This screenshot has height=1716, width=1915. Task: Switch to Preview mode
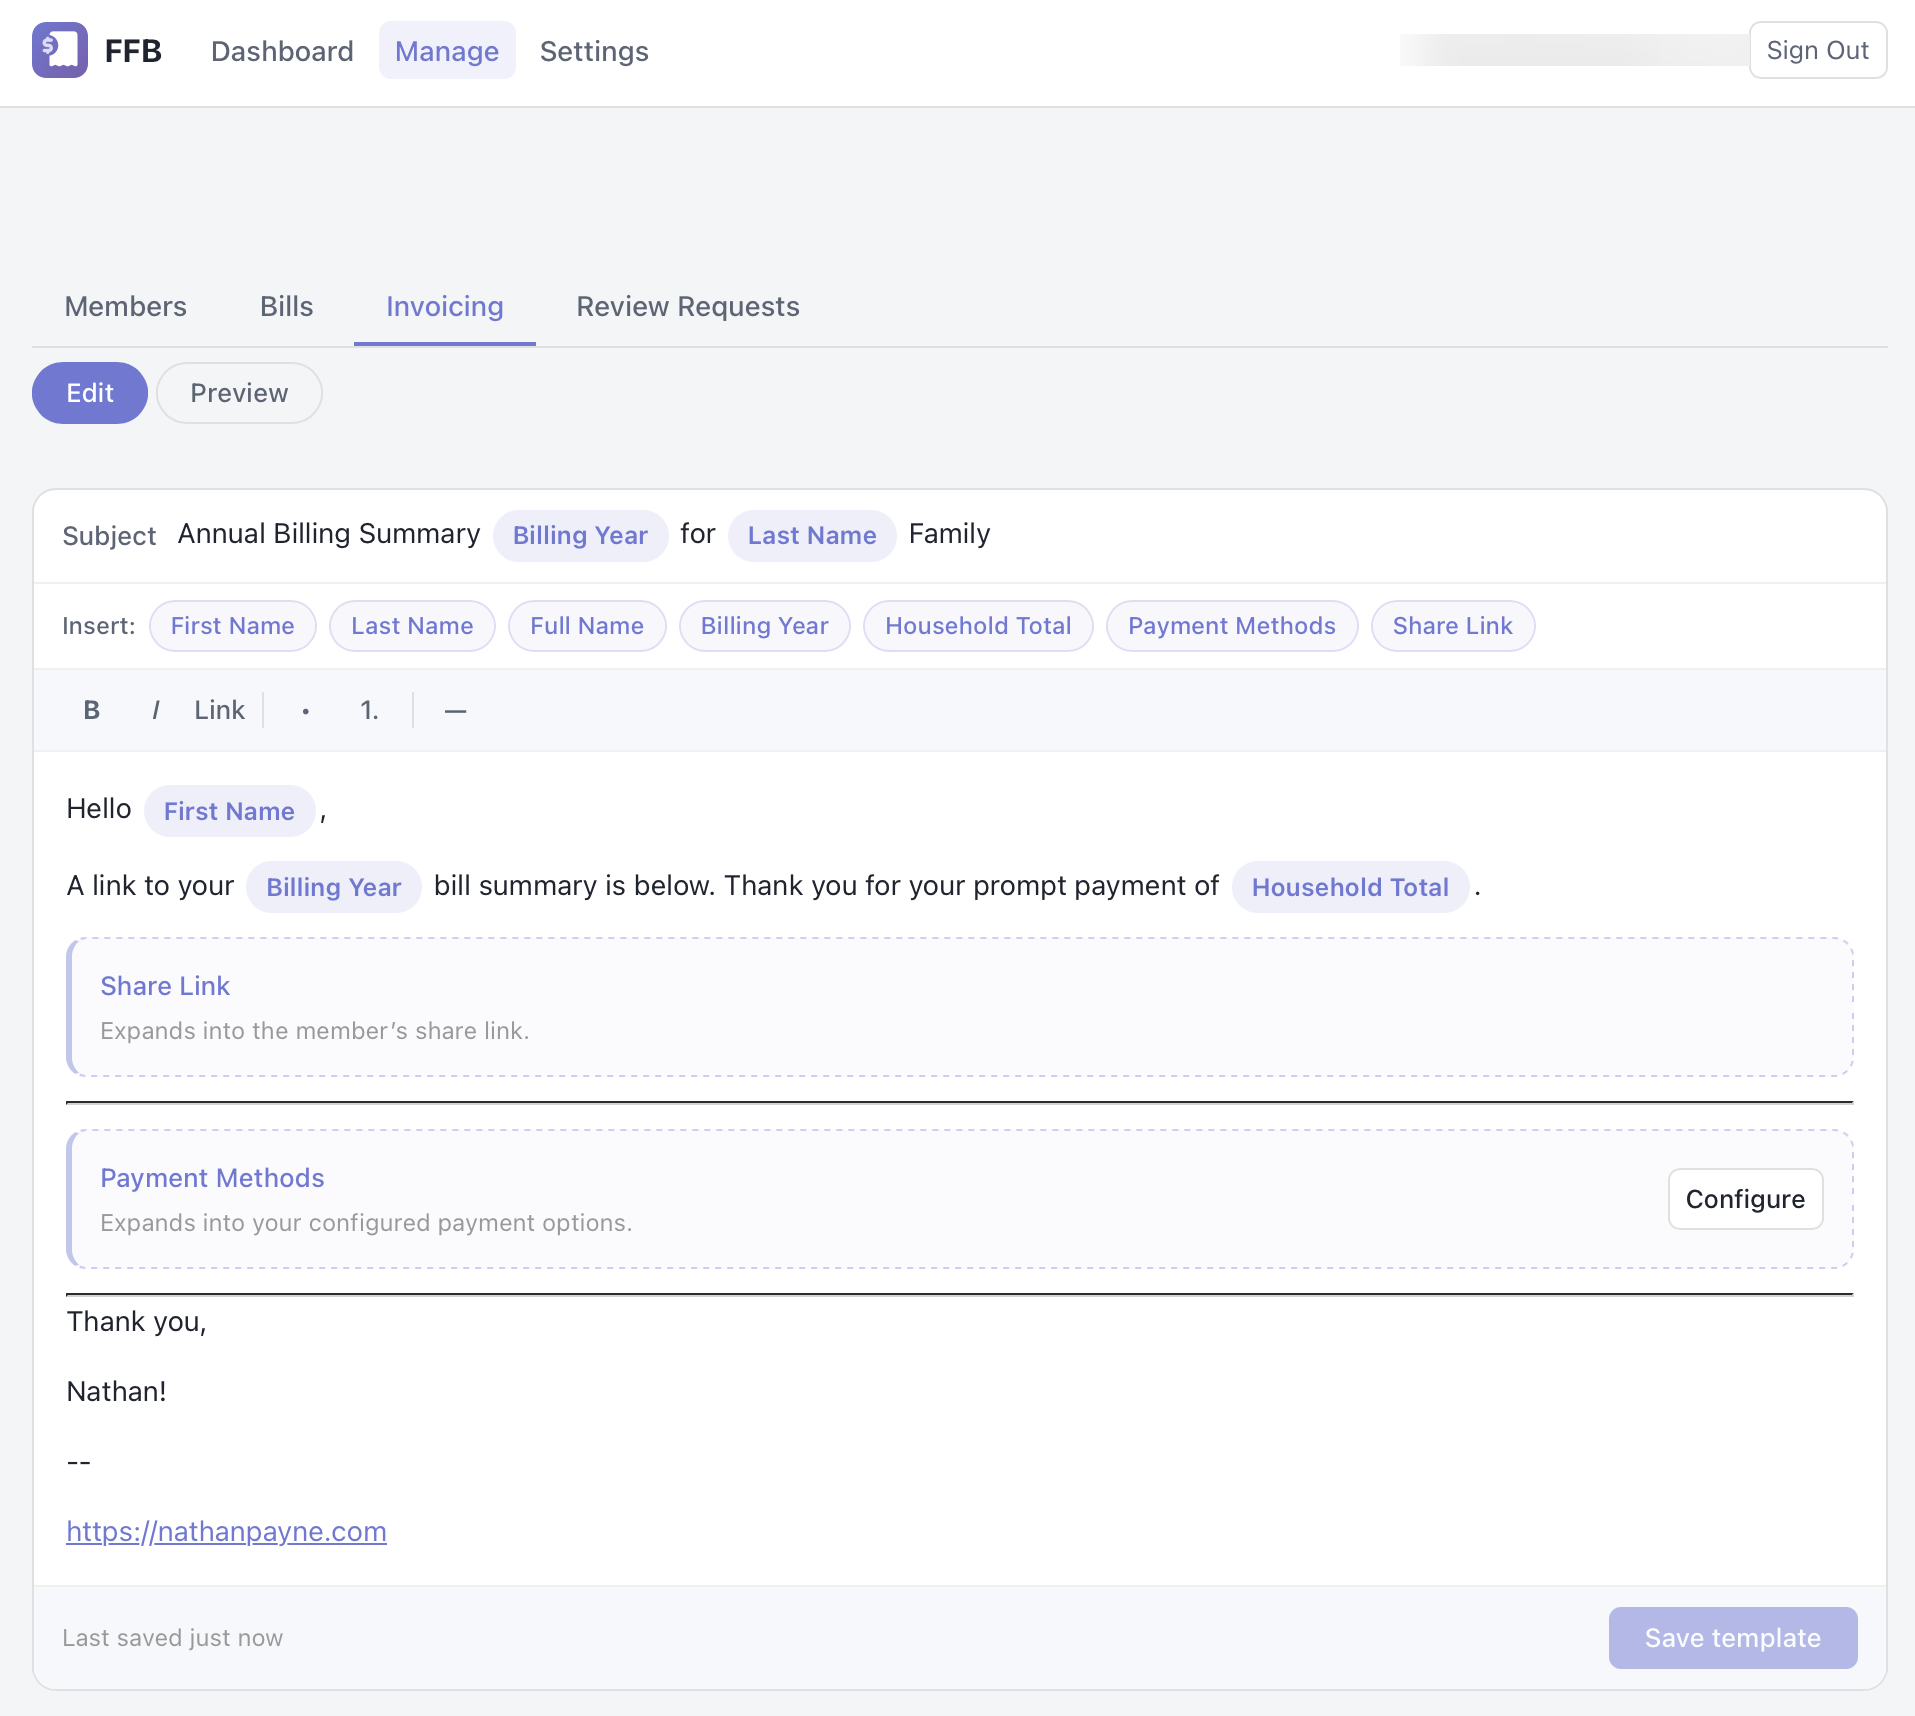[239, 393]
